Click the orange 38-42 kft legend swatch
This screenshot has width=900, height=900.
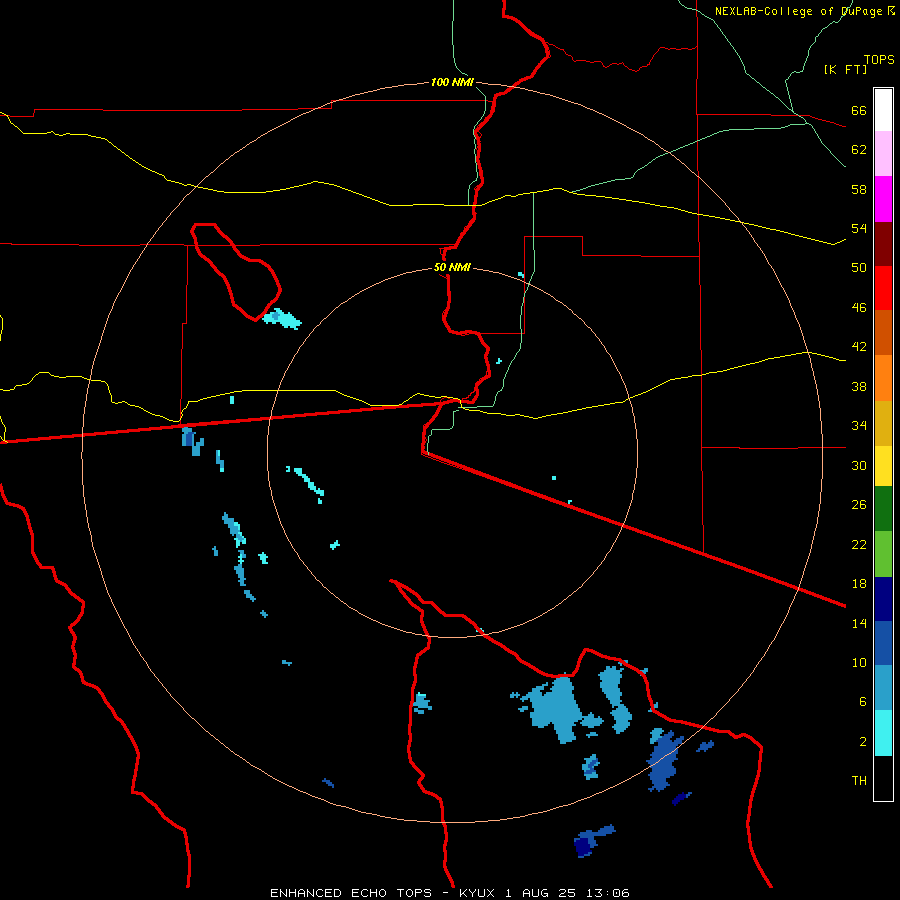coord(883,378)
